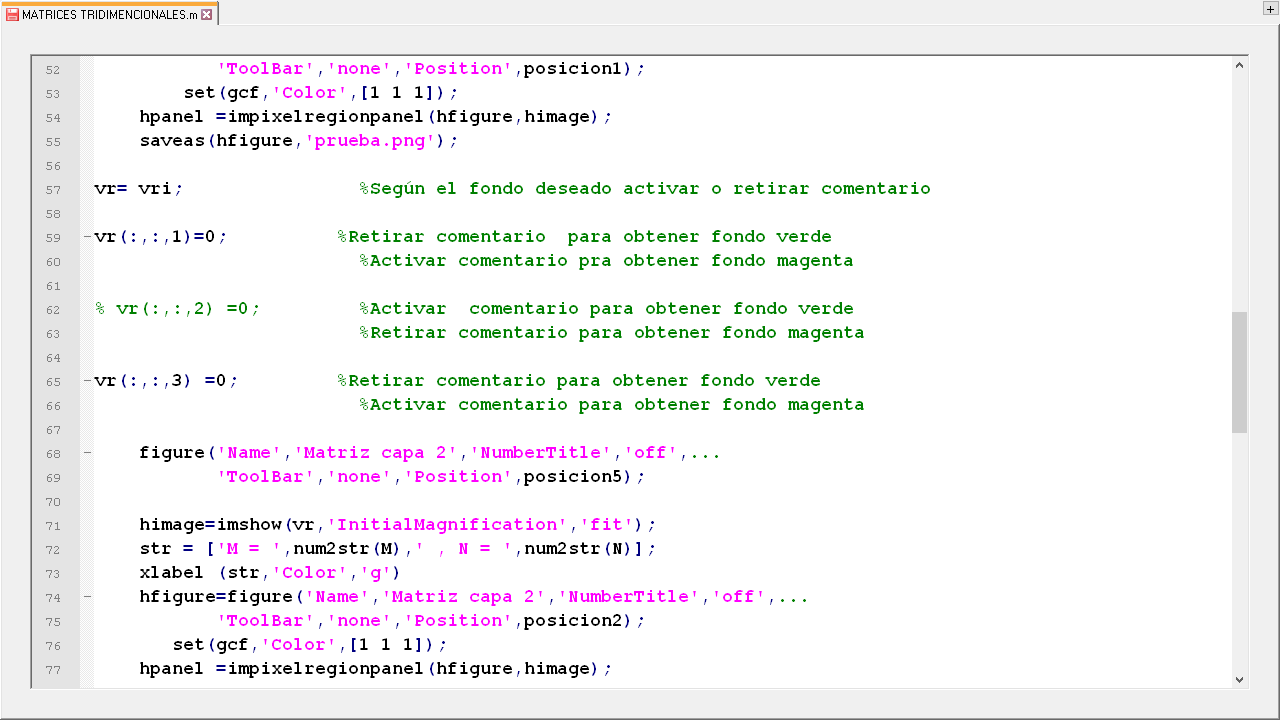Screen dimensions: 1280x723
Task: Set breakpoint on dash at line 74
Action: [x=87, y=597]
